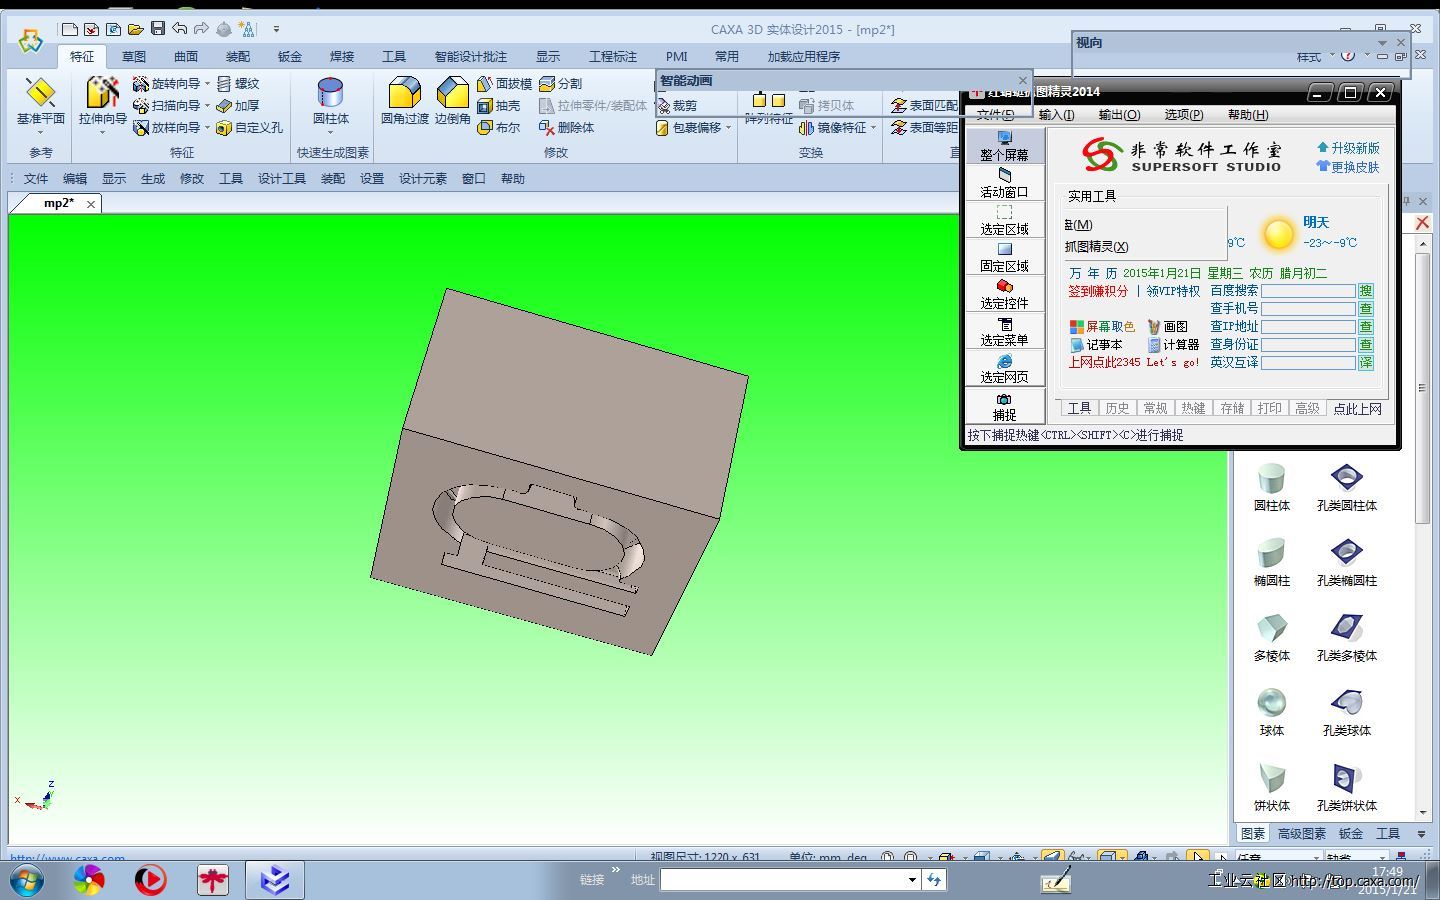Viewport: 1440px width, 900px height.
Task: Click the 更换皮肤 change skin link
Action: [x=1348, y=167]
